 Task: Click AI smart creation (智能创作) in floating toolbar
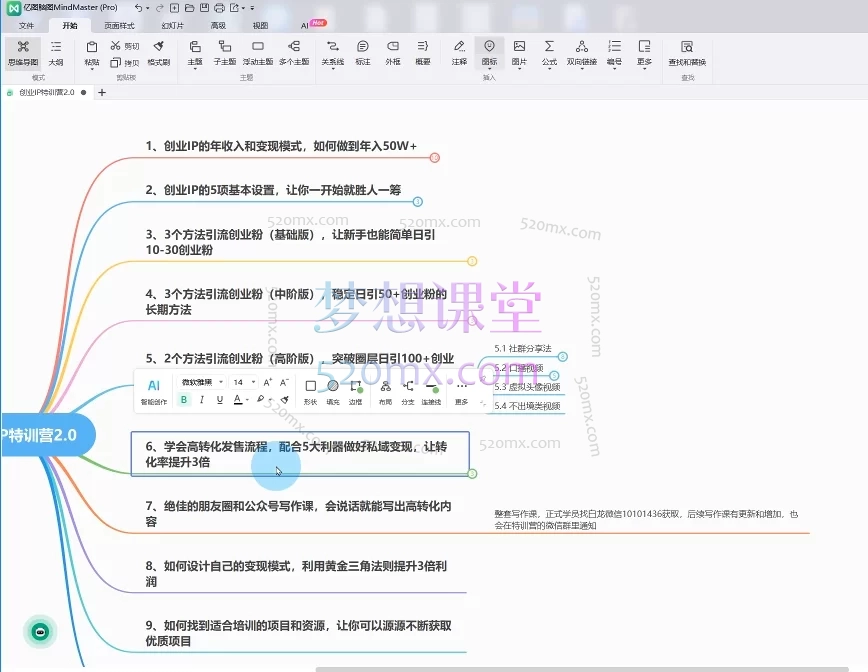[153, 391]
